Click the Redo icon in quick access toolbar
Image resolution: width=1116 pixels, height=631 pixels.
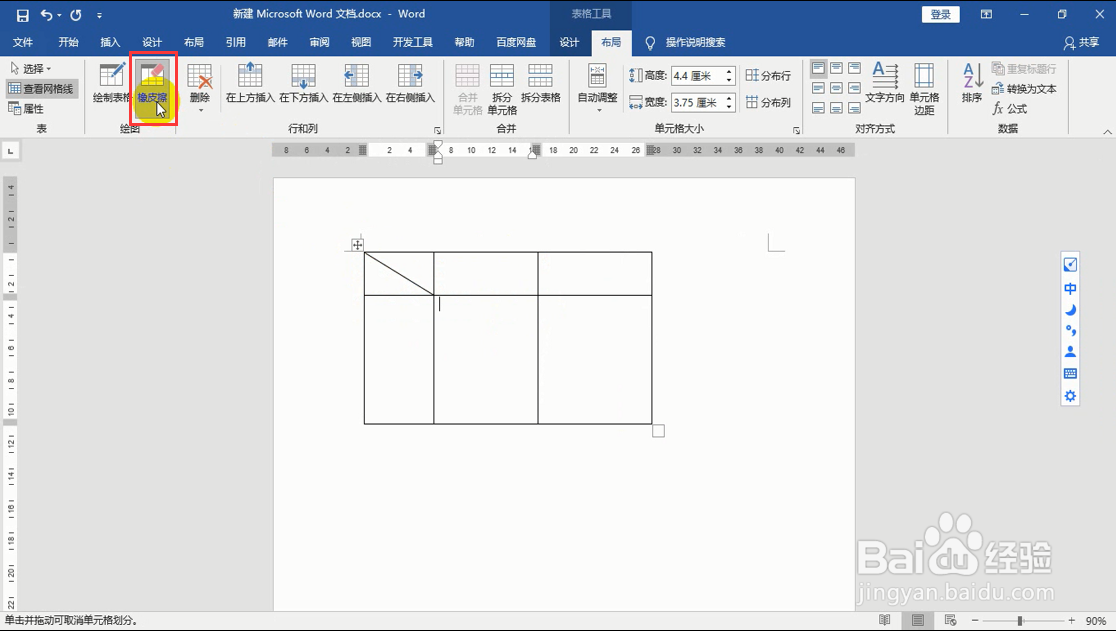(76, 15)
